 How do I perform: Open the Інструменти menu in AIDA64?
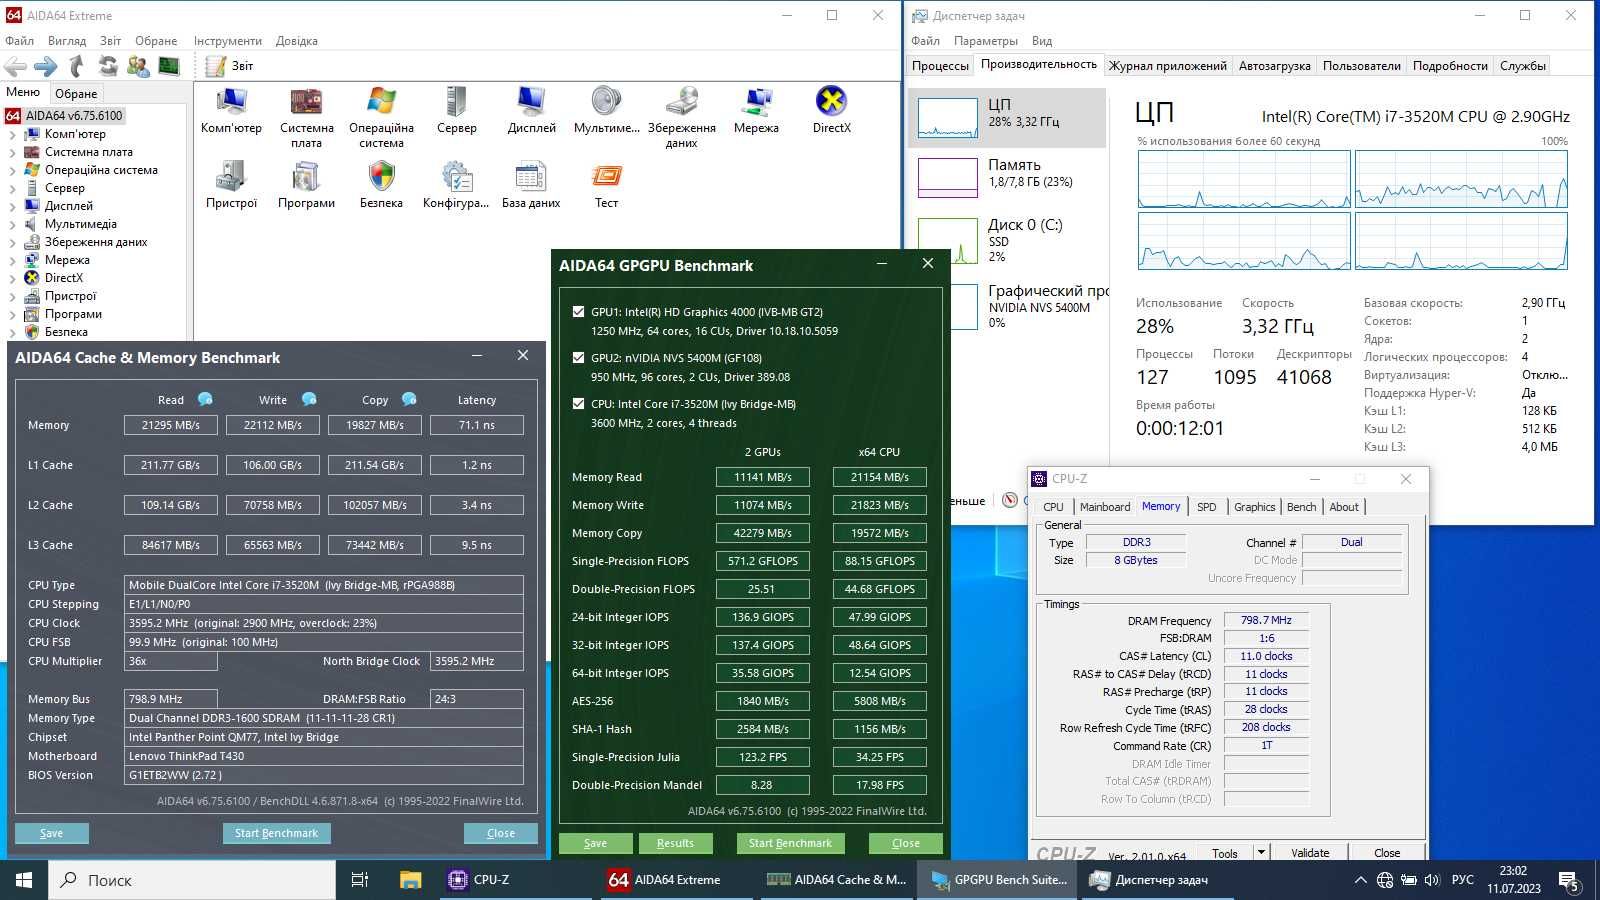point(227,41)
